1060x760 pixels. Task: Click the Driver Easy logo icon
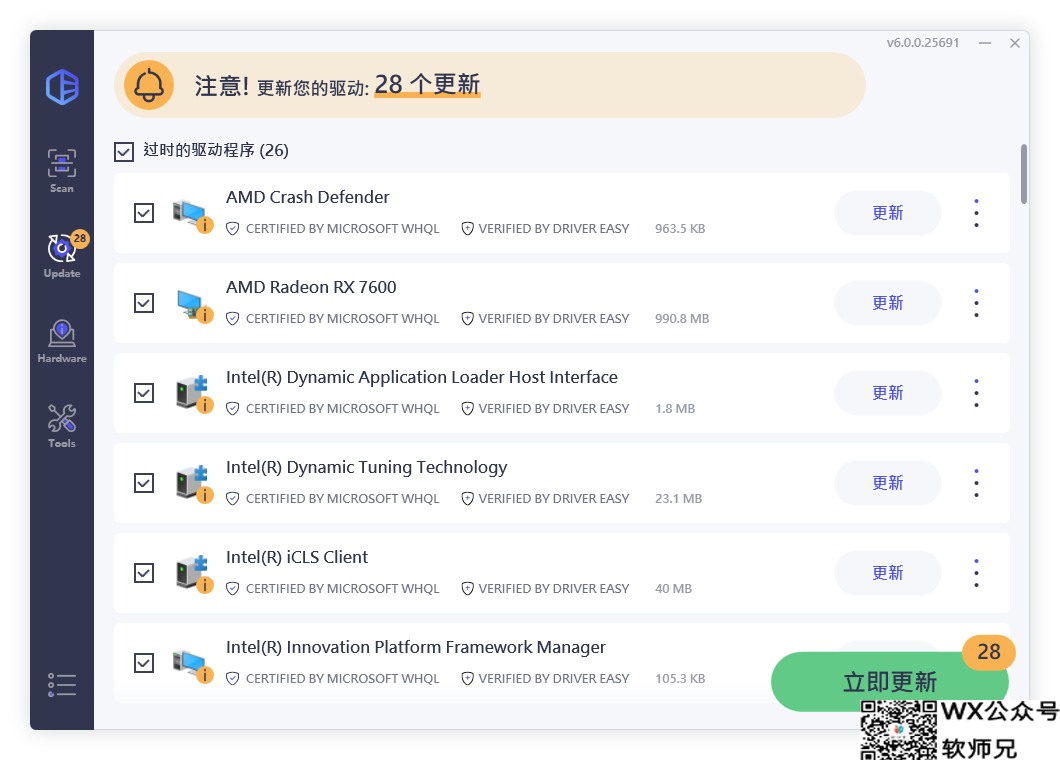coord(61,87)
